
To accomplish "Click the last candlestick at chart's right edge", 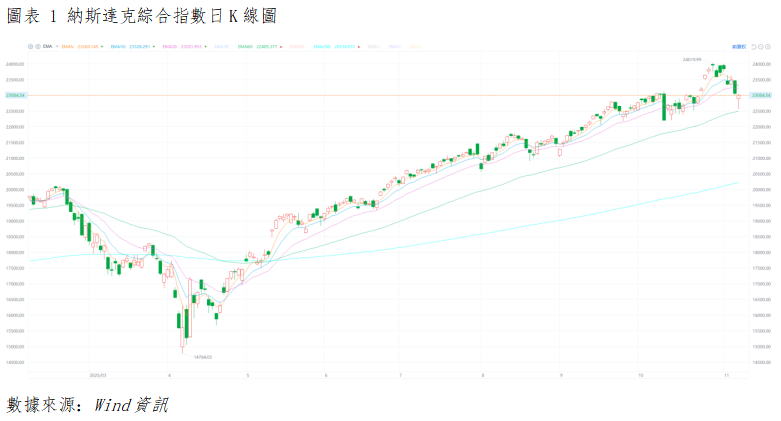I will [x=739, y=101].
